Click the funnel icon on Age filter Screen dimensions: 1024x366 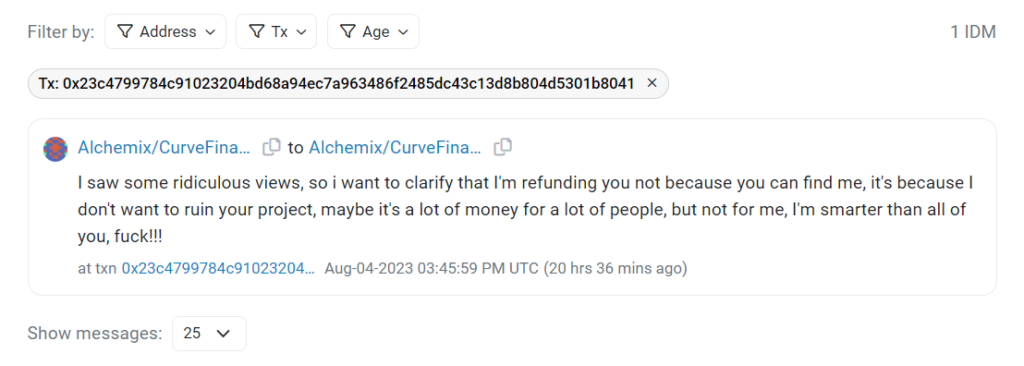click(x=348, y=31)
